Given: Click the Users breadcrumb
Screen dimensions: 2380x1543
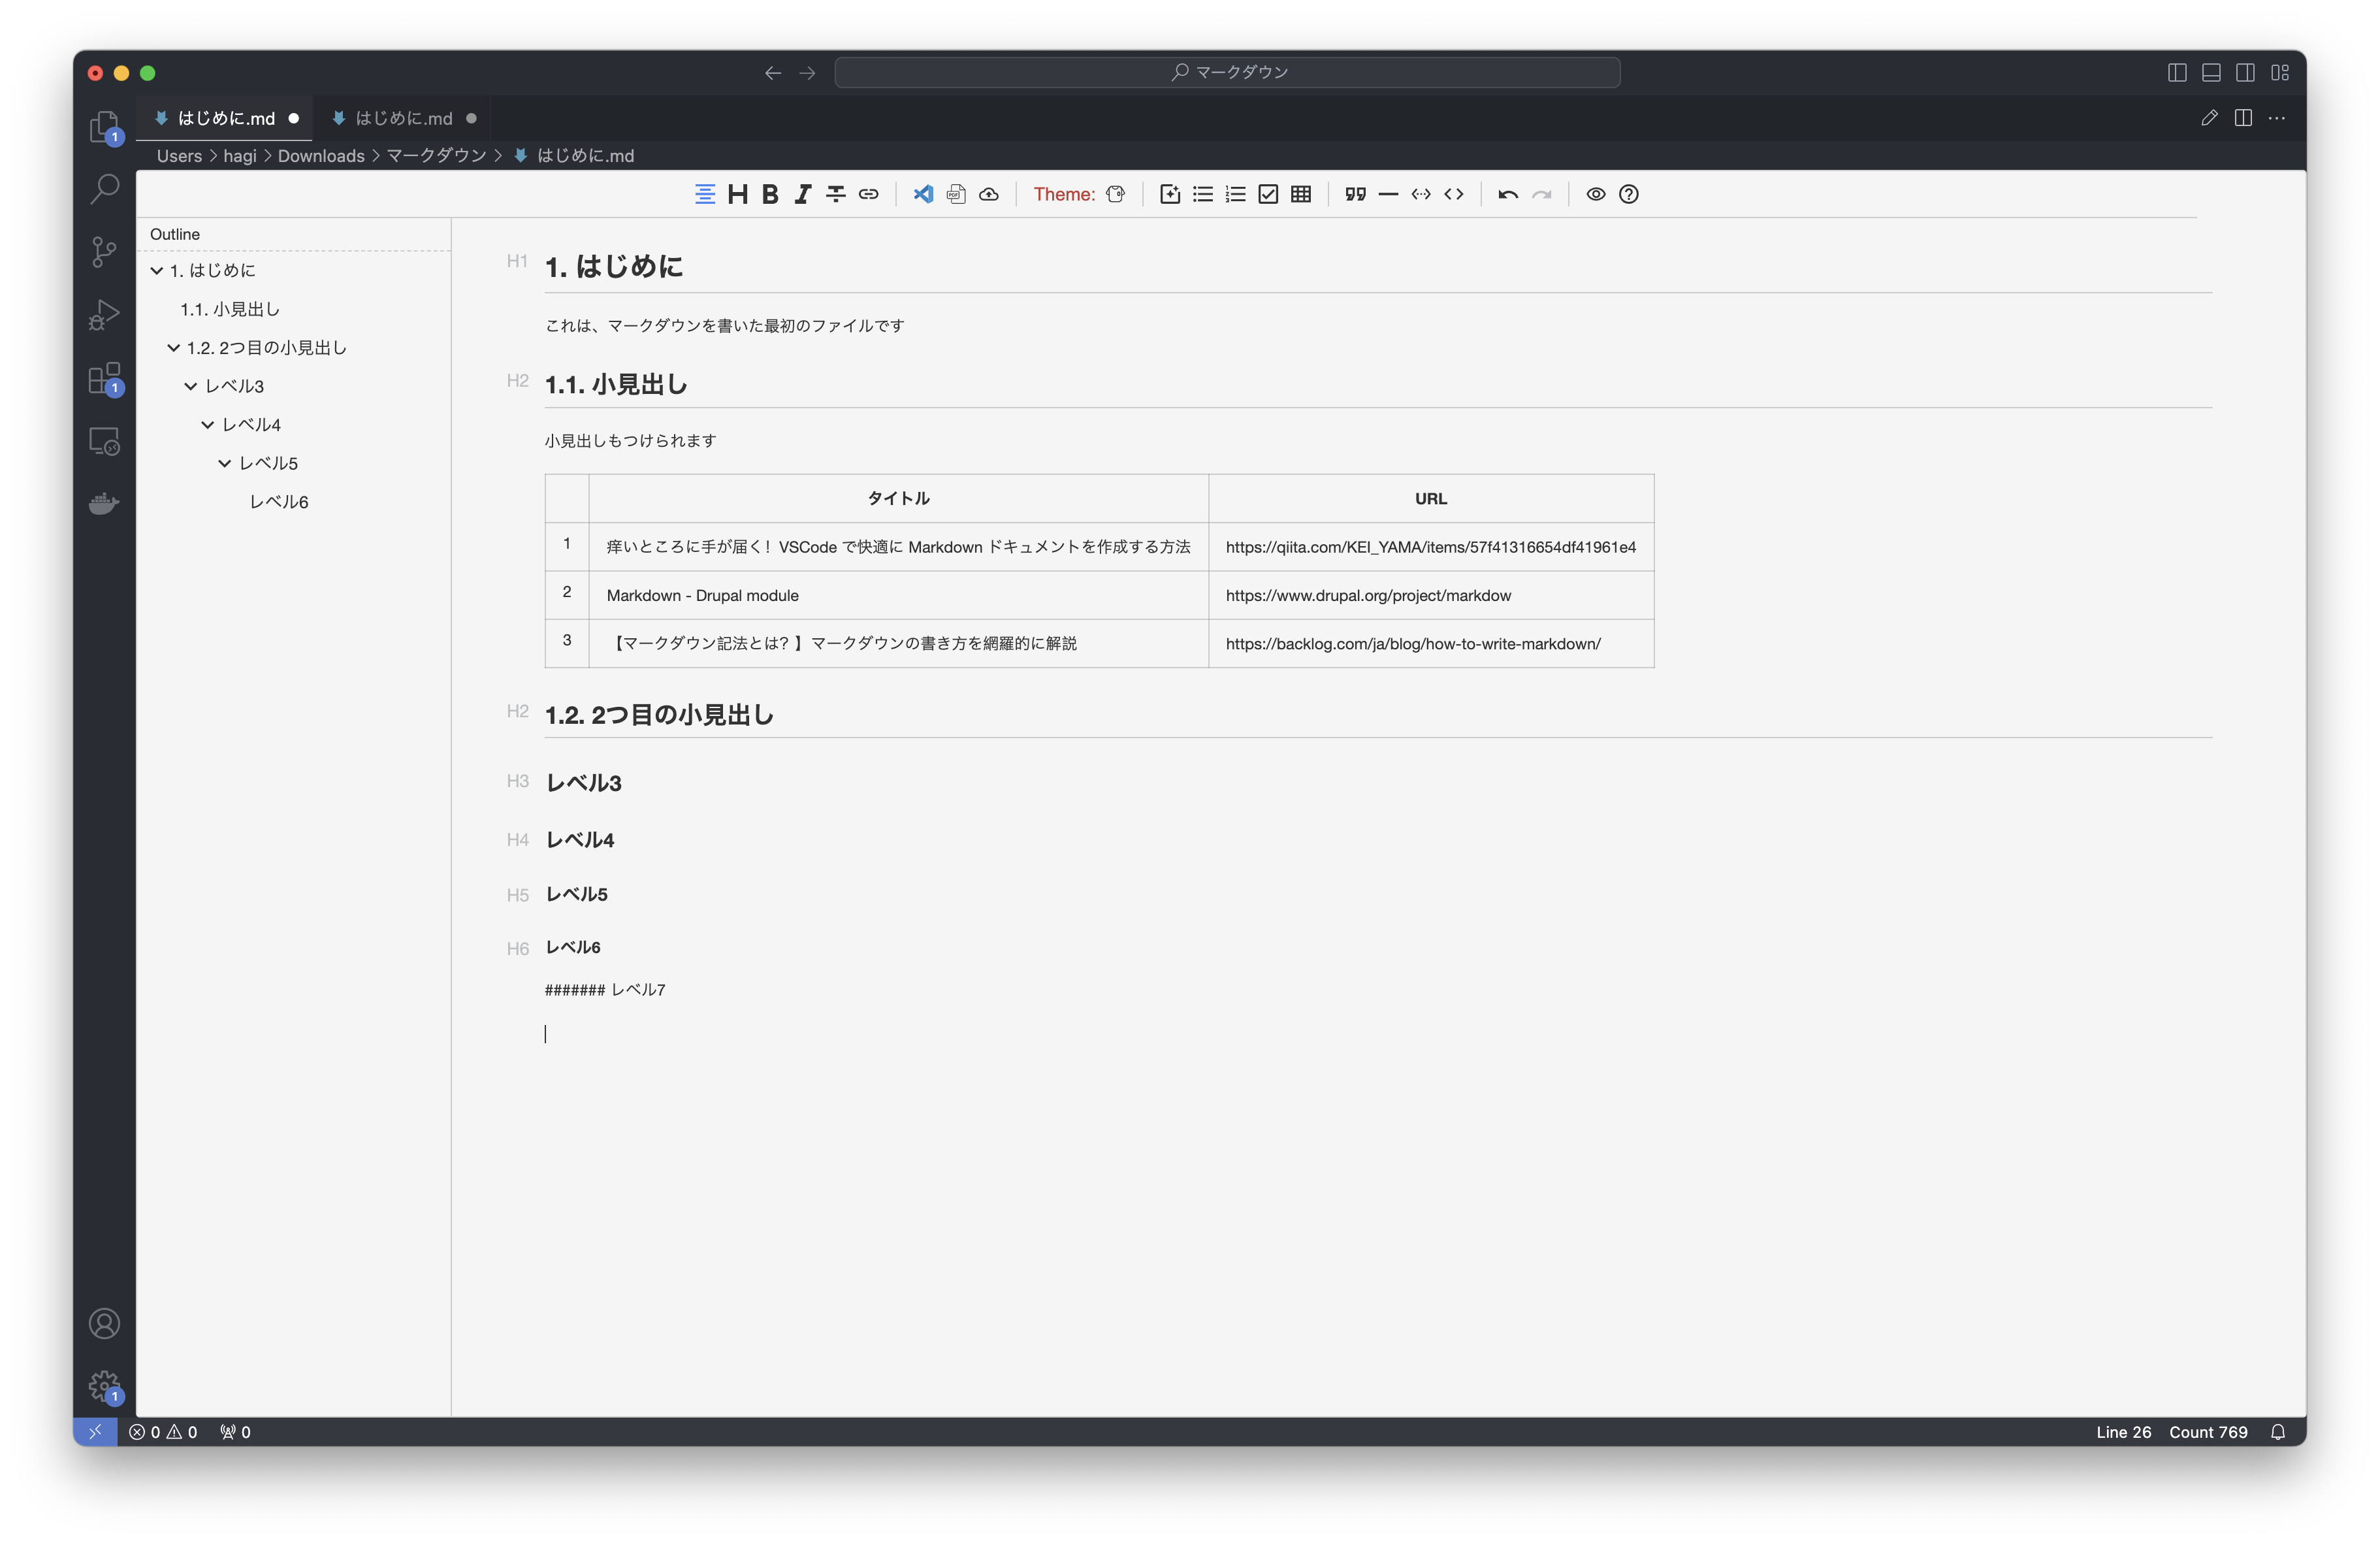Looking at the screenshot, I should (179, 156).
